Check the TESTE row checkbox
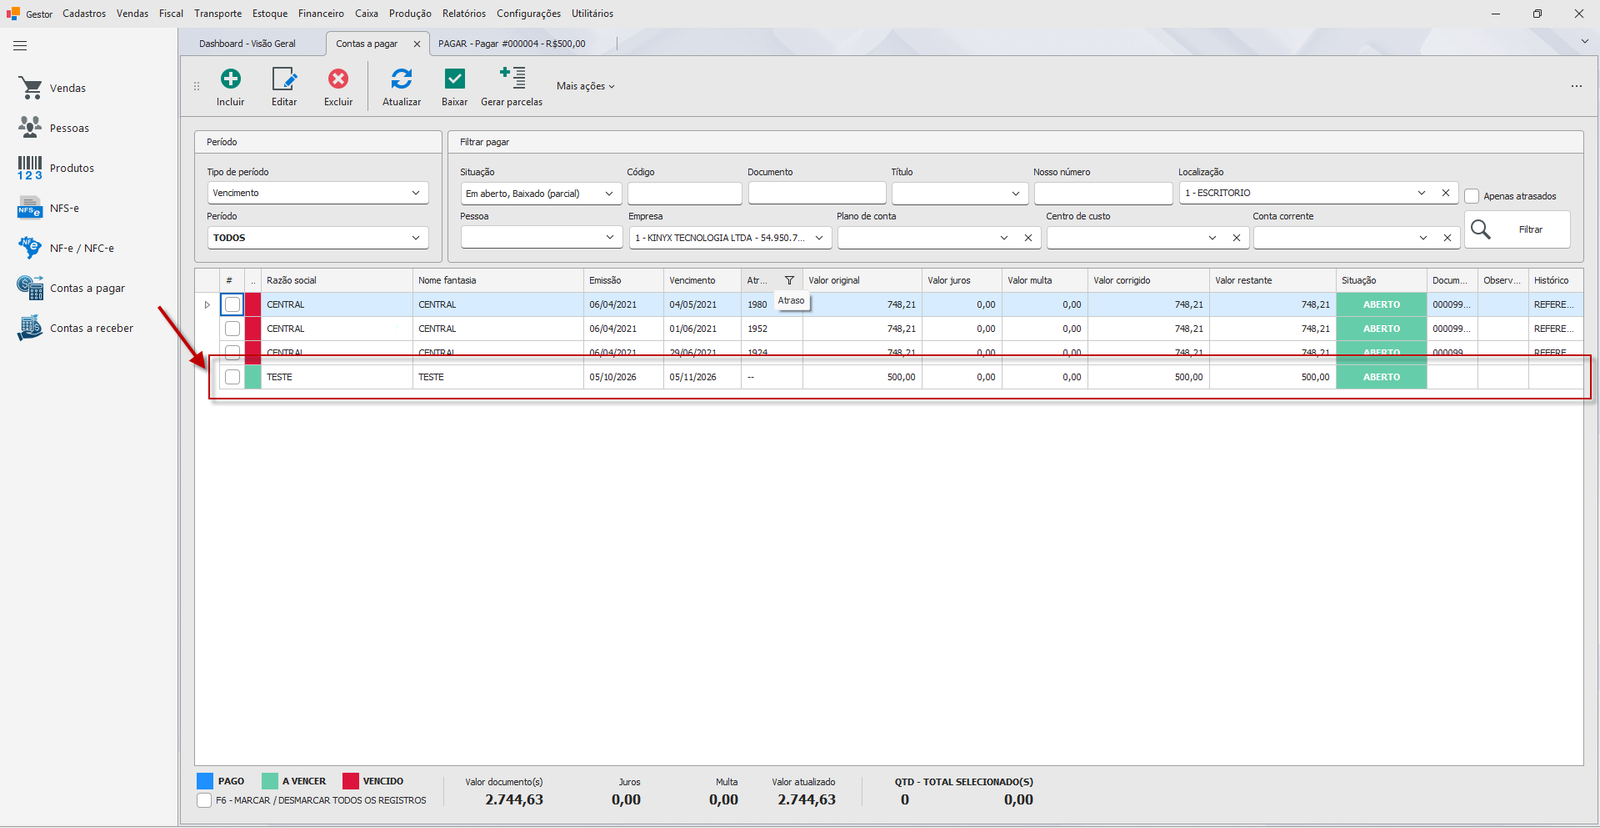Image resolution: width=1600 pixels, height=828 pixels. pyautogui.click(x=232, y=377)
